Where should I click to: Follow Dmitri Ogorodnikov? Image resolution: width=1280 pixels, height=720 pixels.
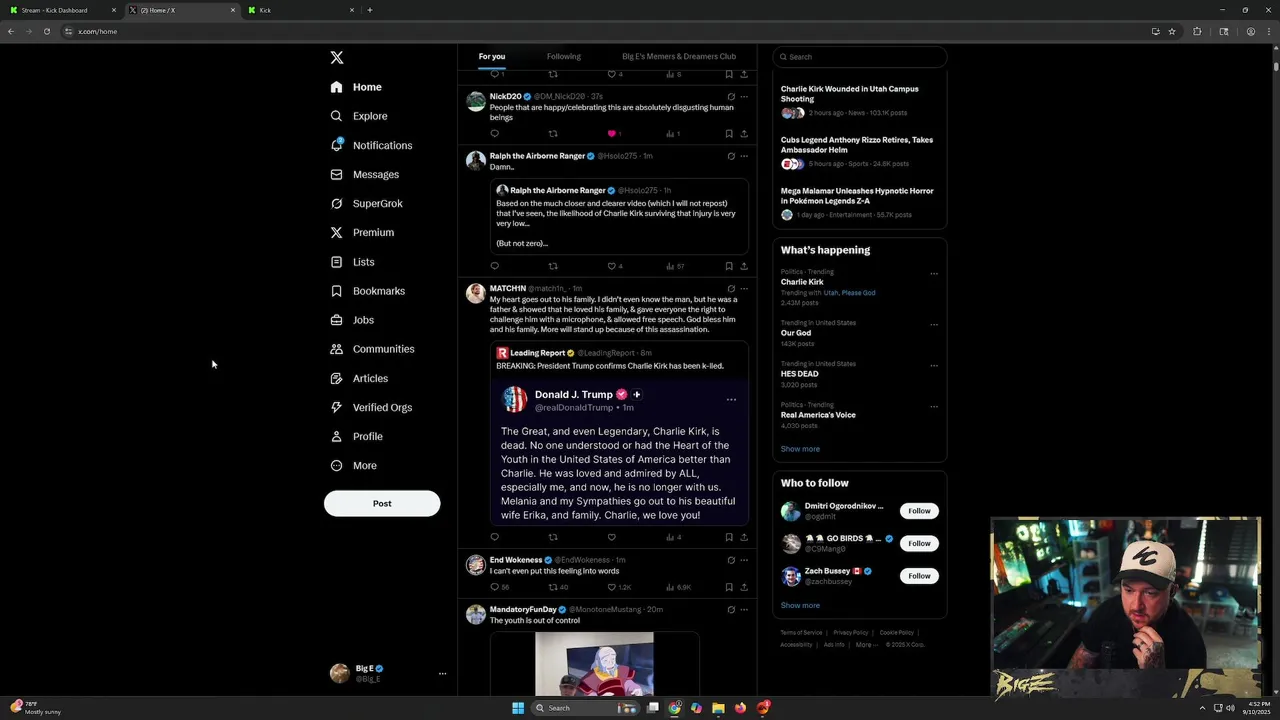click(x=919, y=511)
